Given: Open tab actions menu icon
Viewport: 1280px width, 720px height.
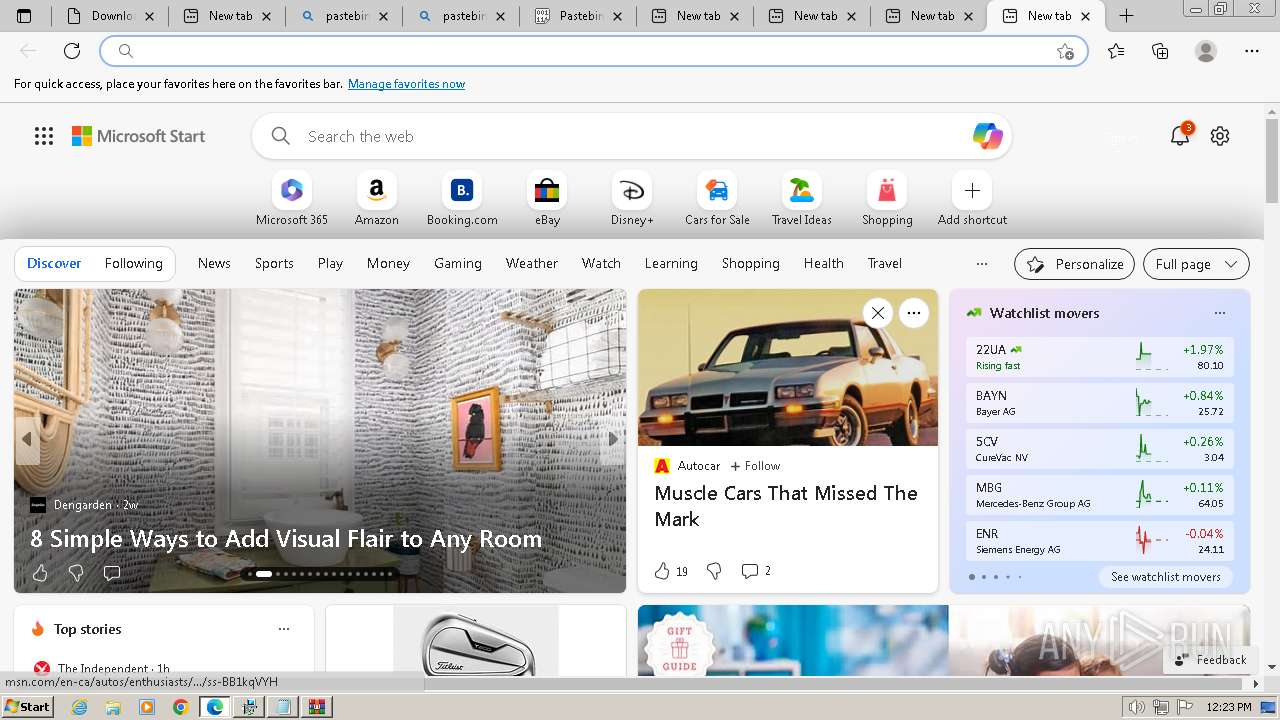Looking at the screenshot, I should pyautogui.click(x=24, y=16).
